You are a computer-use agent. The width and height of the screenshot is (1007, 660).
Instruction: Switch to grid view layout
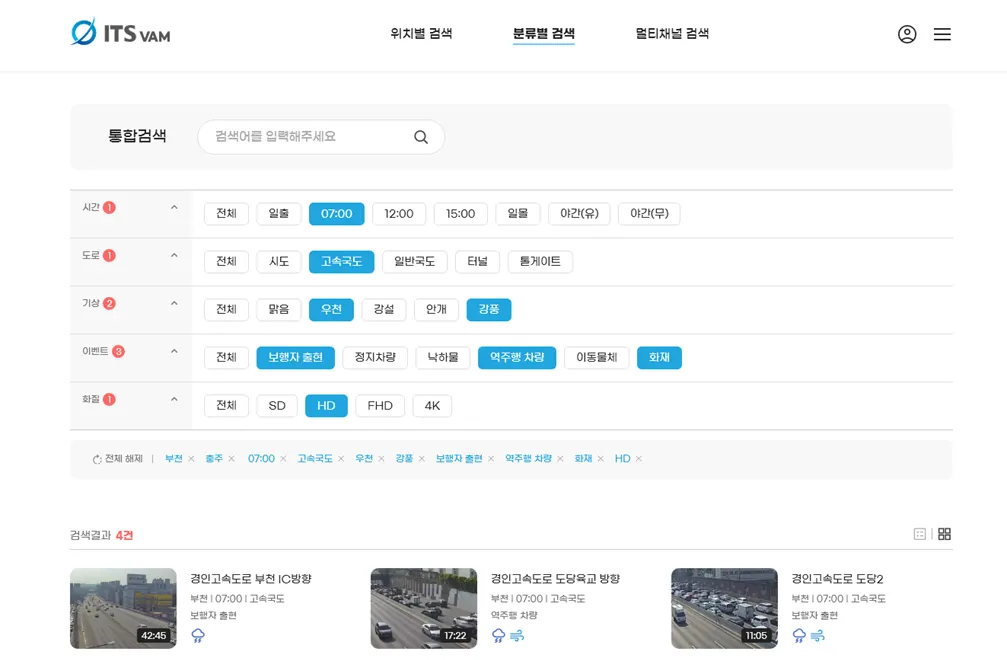click(944, 534)
